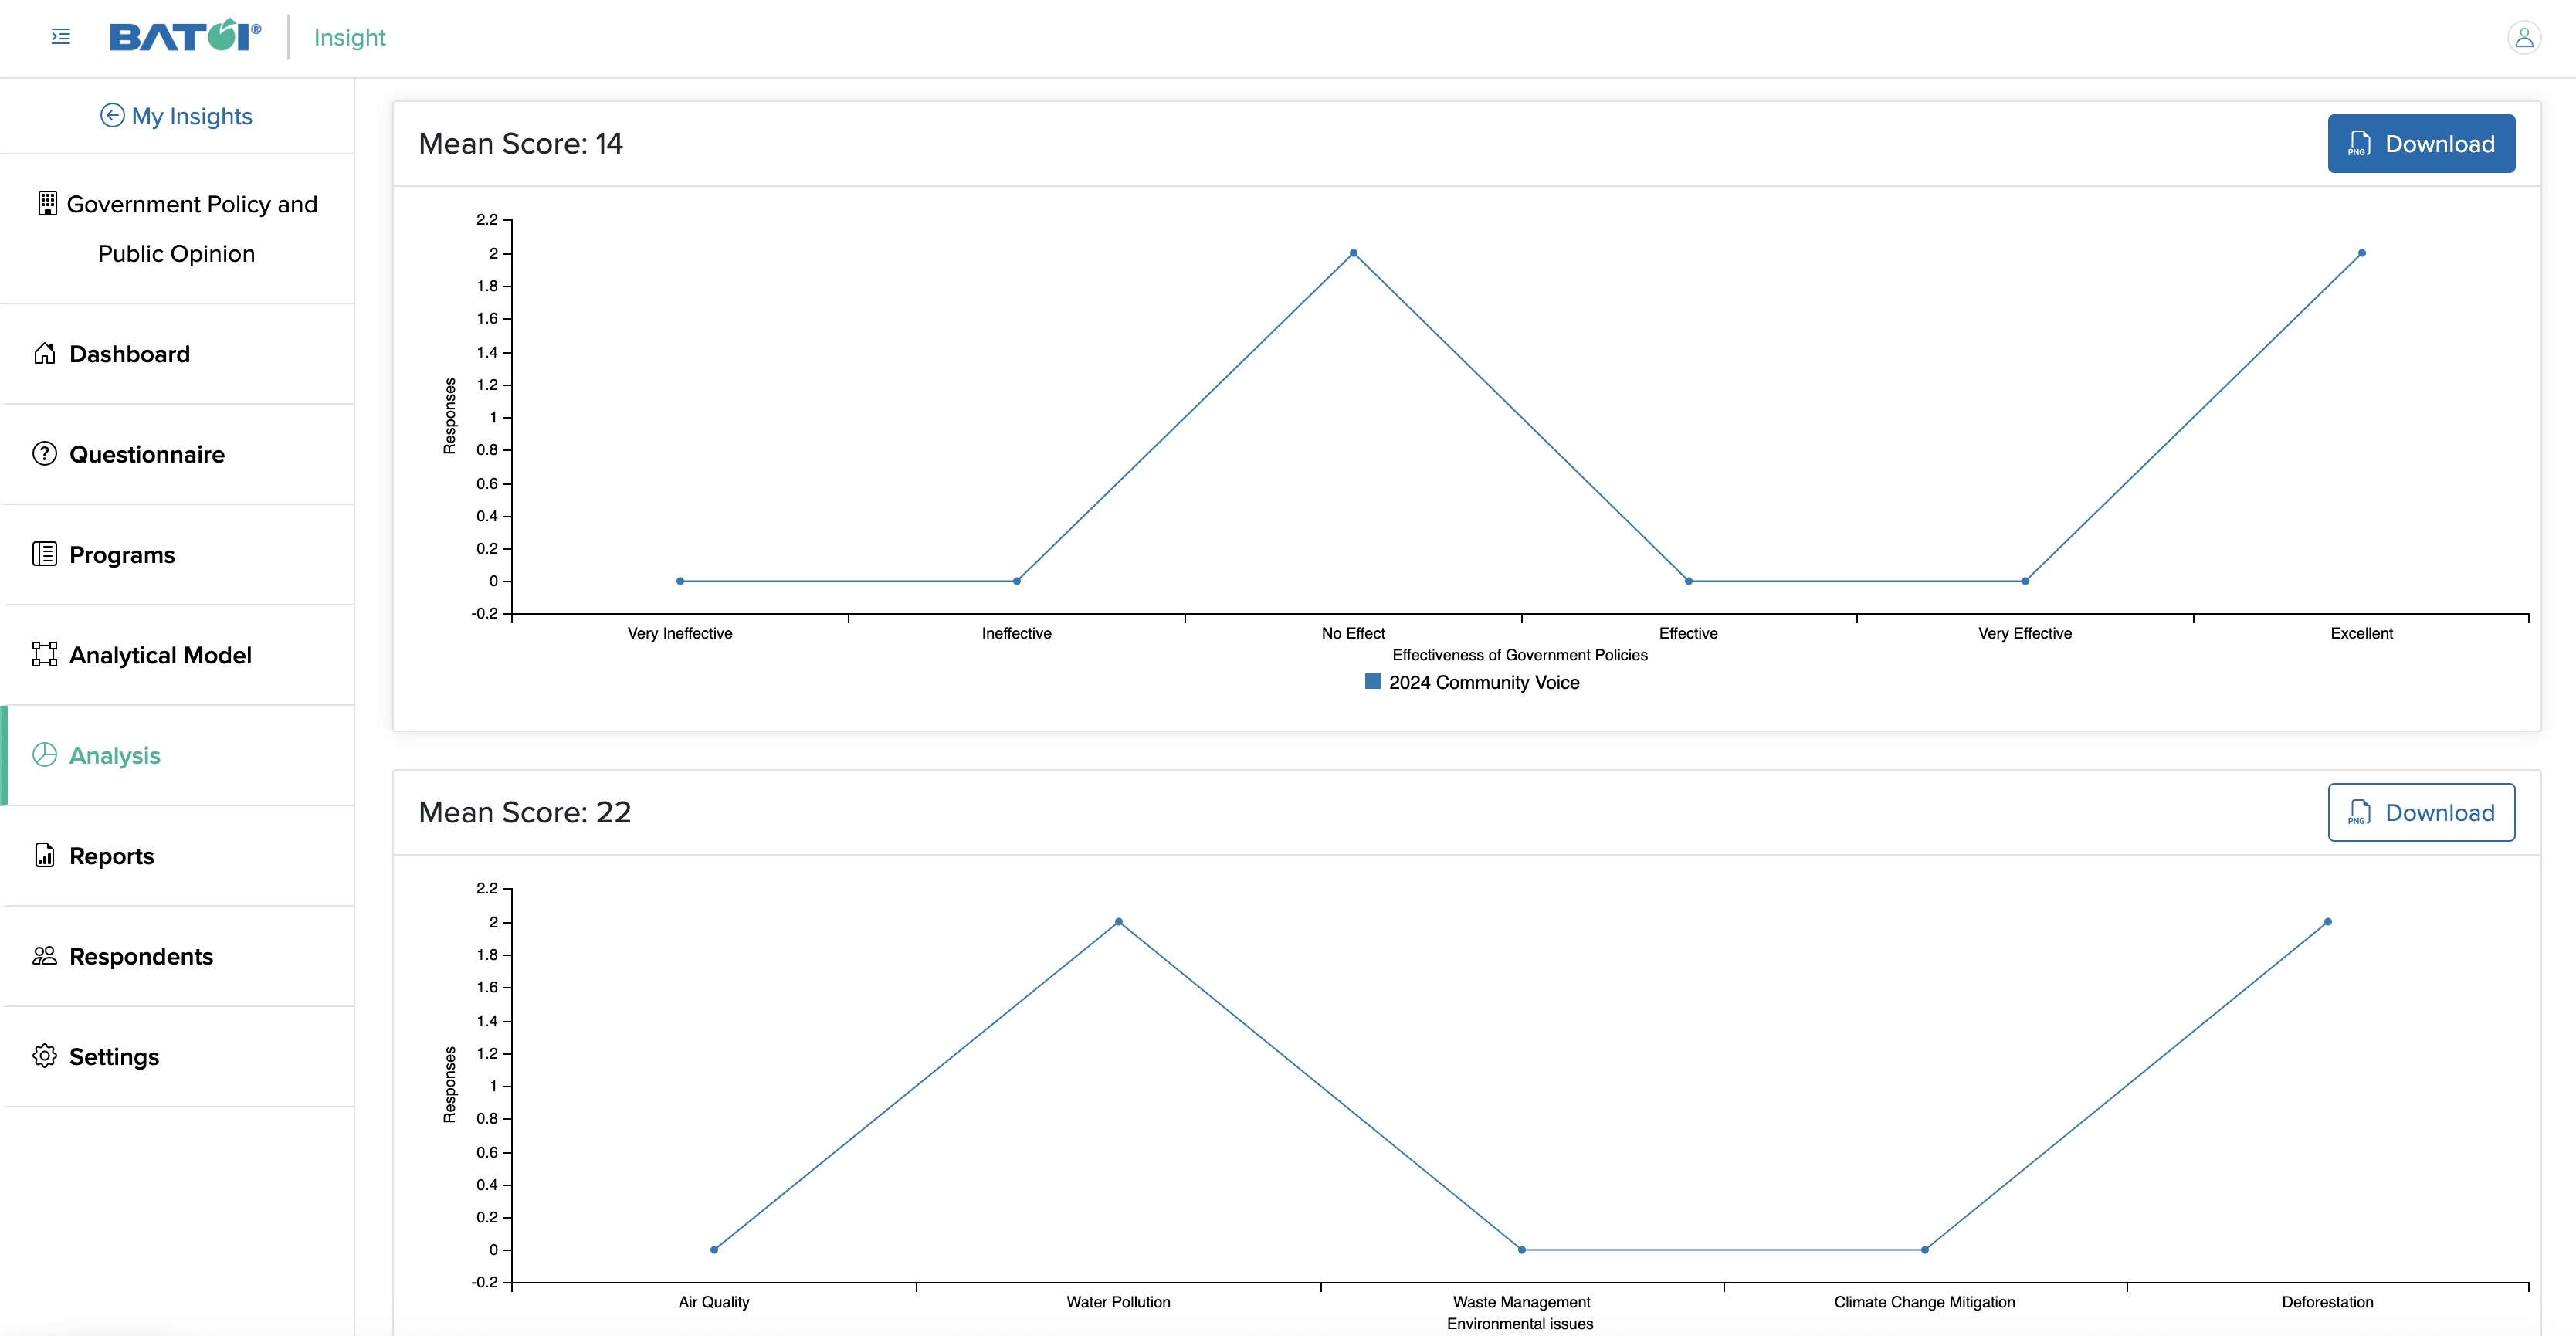Click the No Effect data point
The width and height of the screenshot is (2576, 1336).
pos(1353,253)
